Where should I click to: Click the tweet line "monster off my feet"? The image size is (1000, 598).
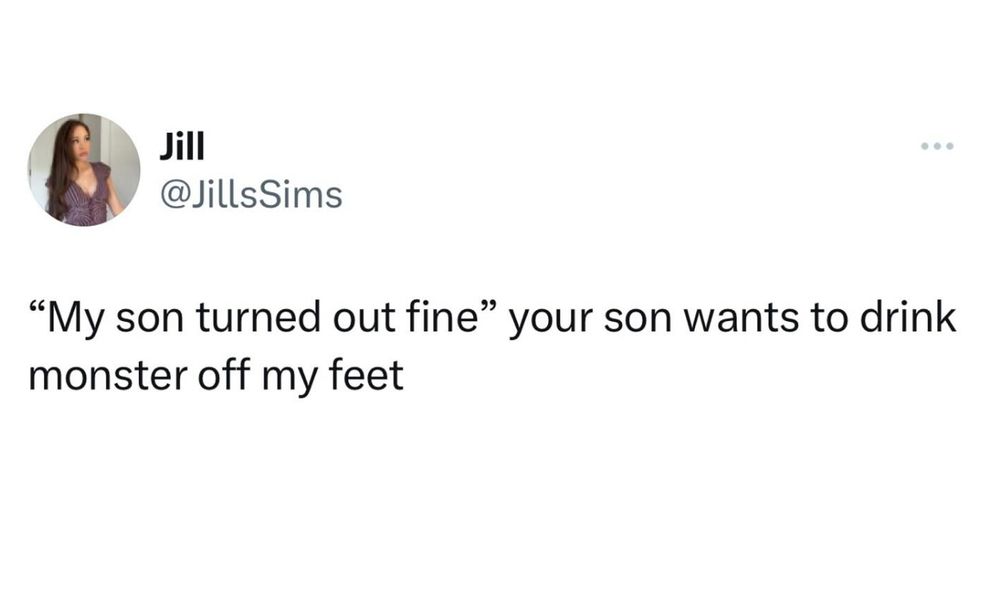(216, 376)
